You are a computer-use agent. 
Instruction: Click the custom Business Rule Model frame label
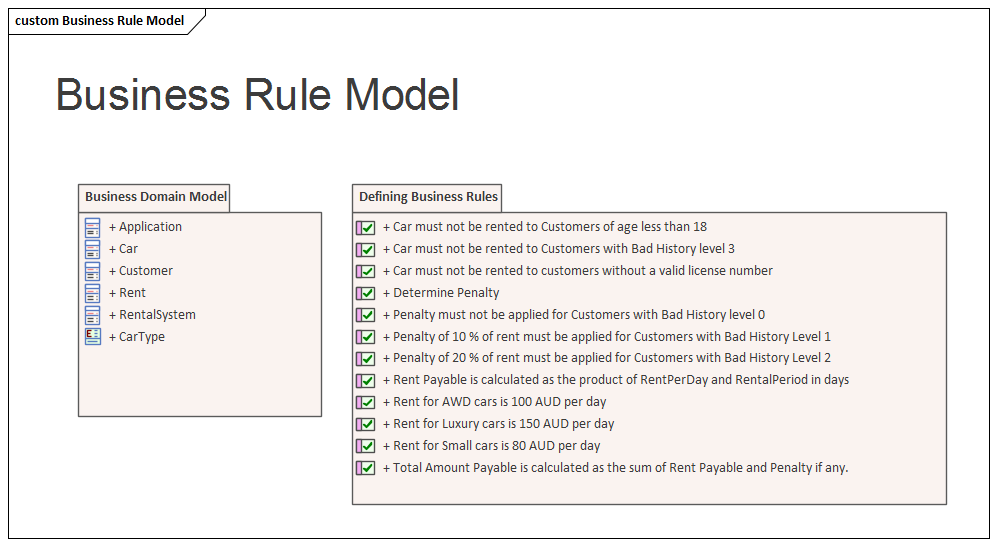click(100, 21)
